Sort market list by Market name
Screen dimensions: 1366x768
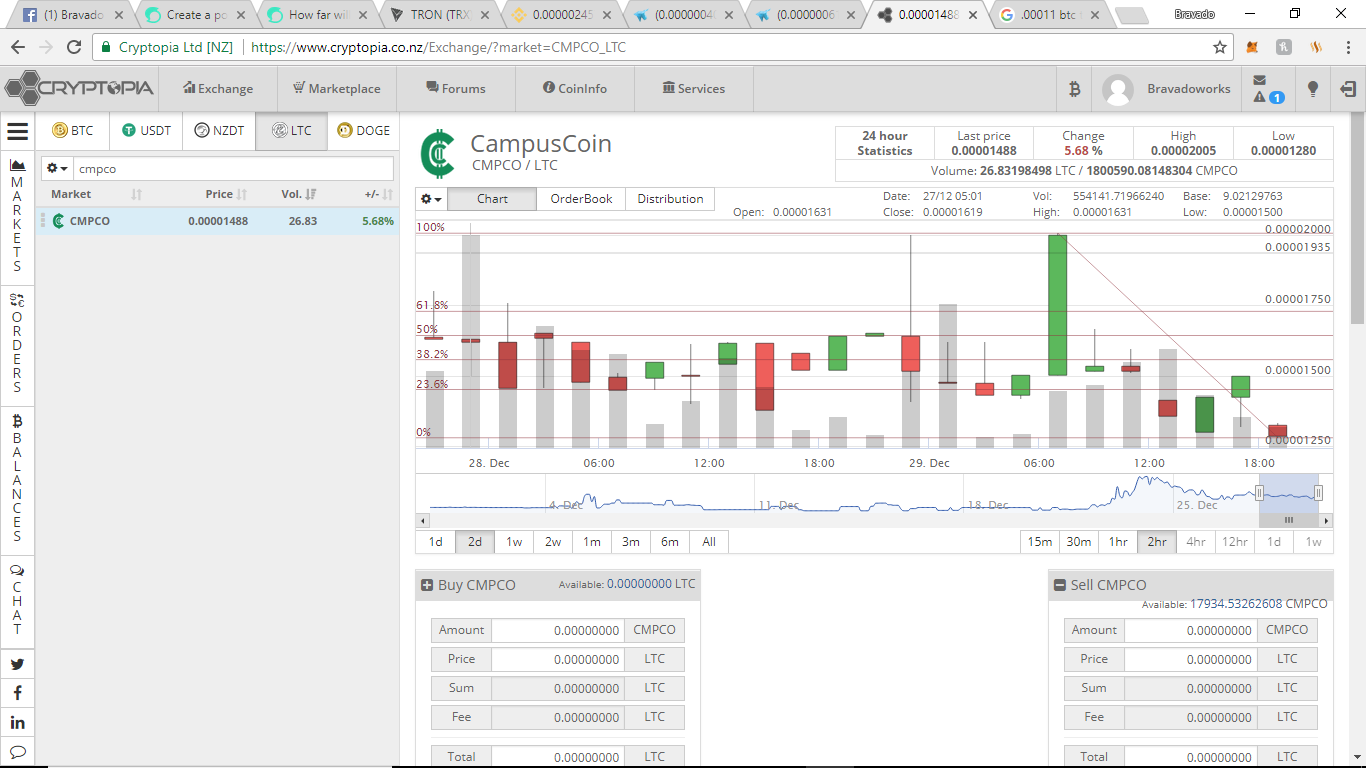[x=96, y=194]
